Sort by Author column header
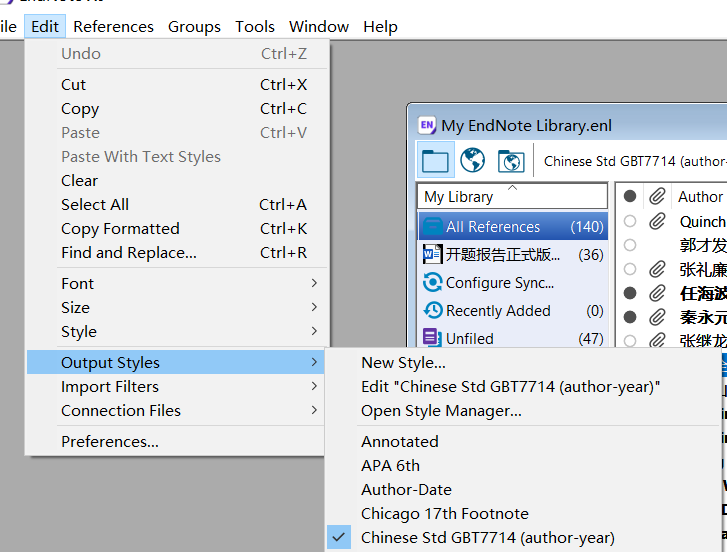727x552 pixels. 700,197
